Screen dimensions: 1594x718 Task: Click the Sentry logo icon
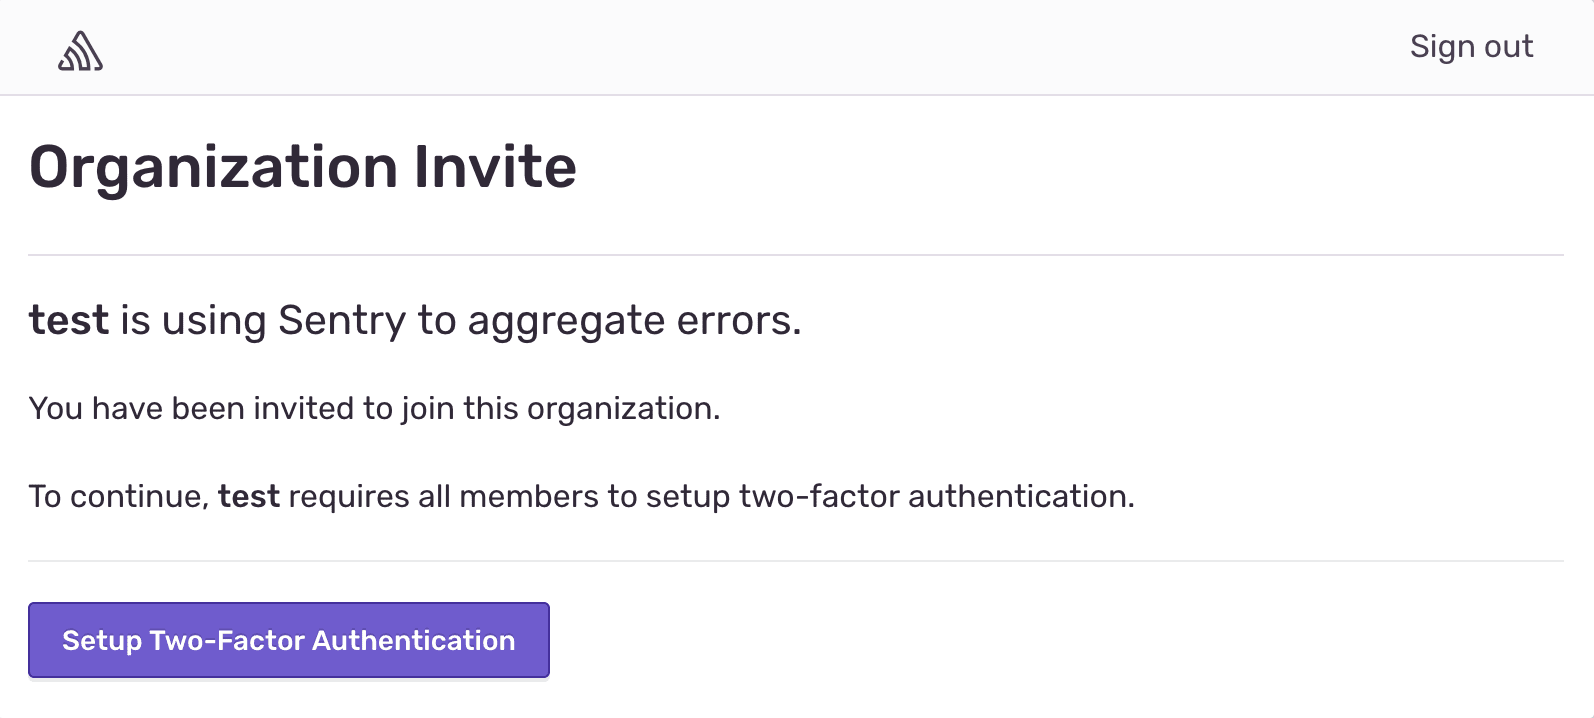[80, 51]
